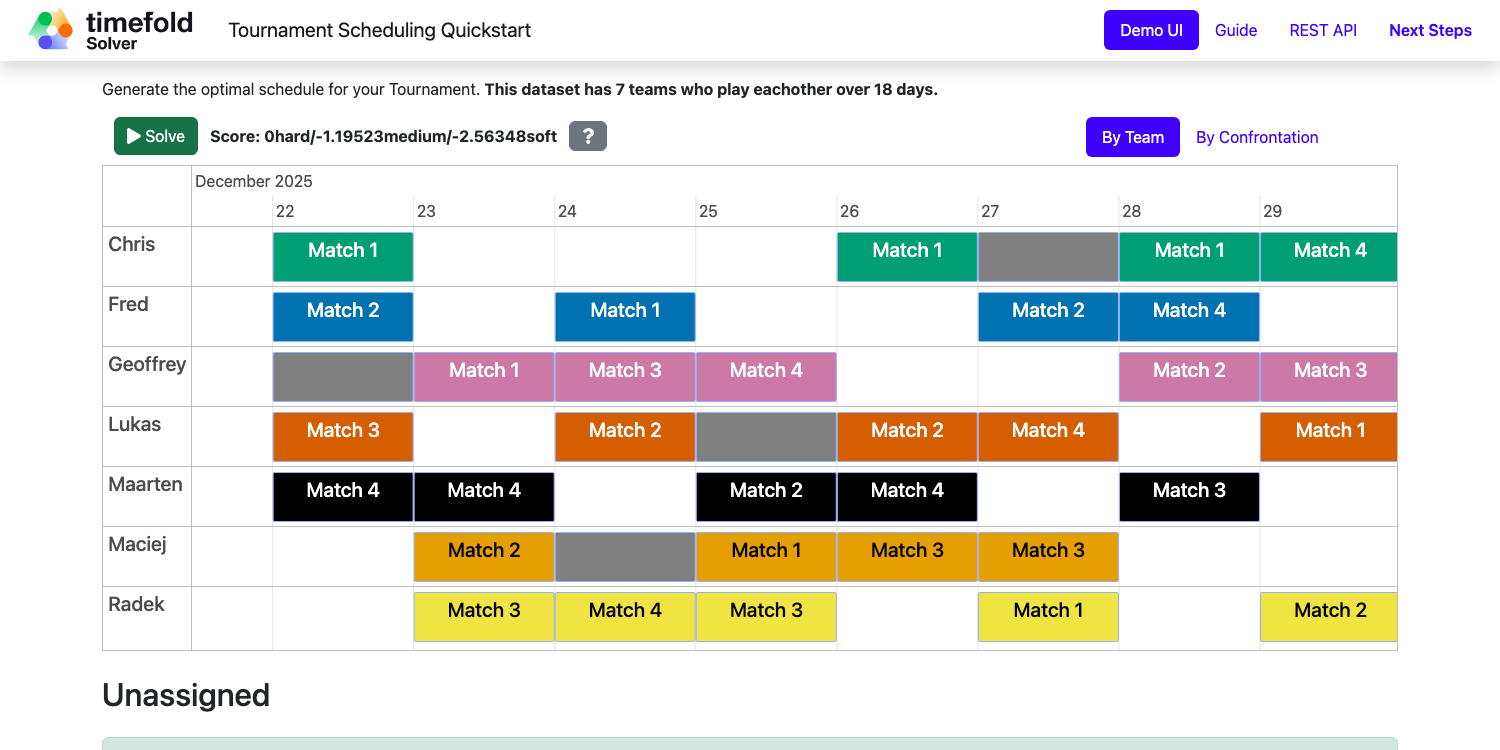Select Lukas's gray block on December 25

766,437
